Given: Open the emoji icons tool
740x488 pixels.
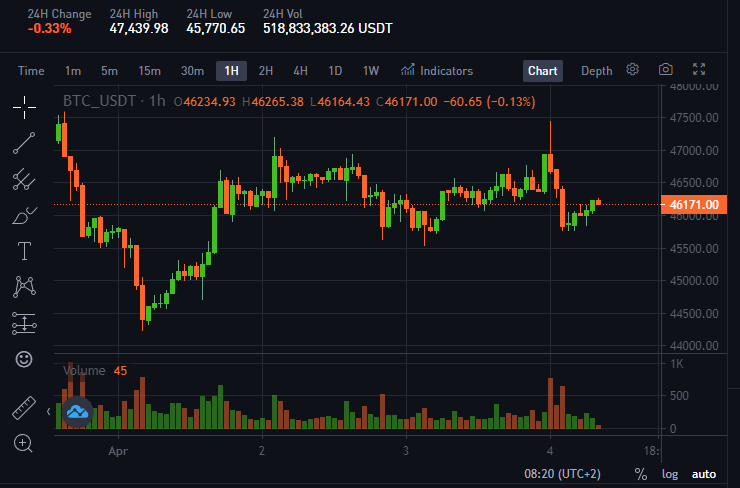Looking at the screenshot, I should coord(24,359).
